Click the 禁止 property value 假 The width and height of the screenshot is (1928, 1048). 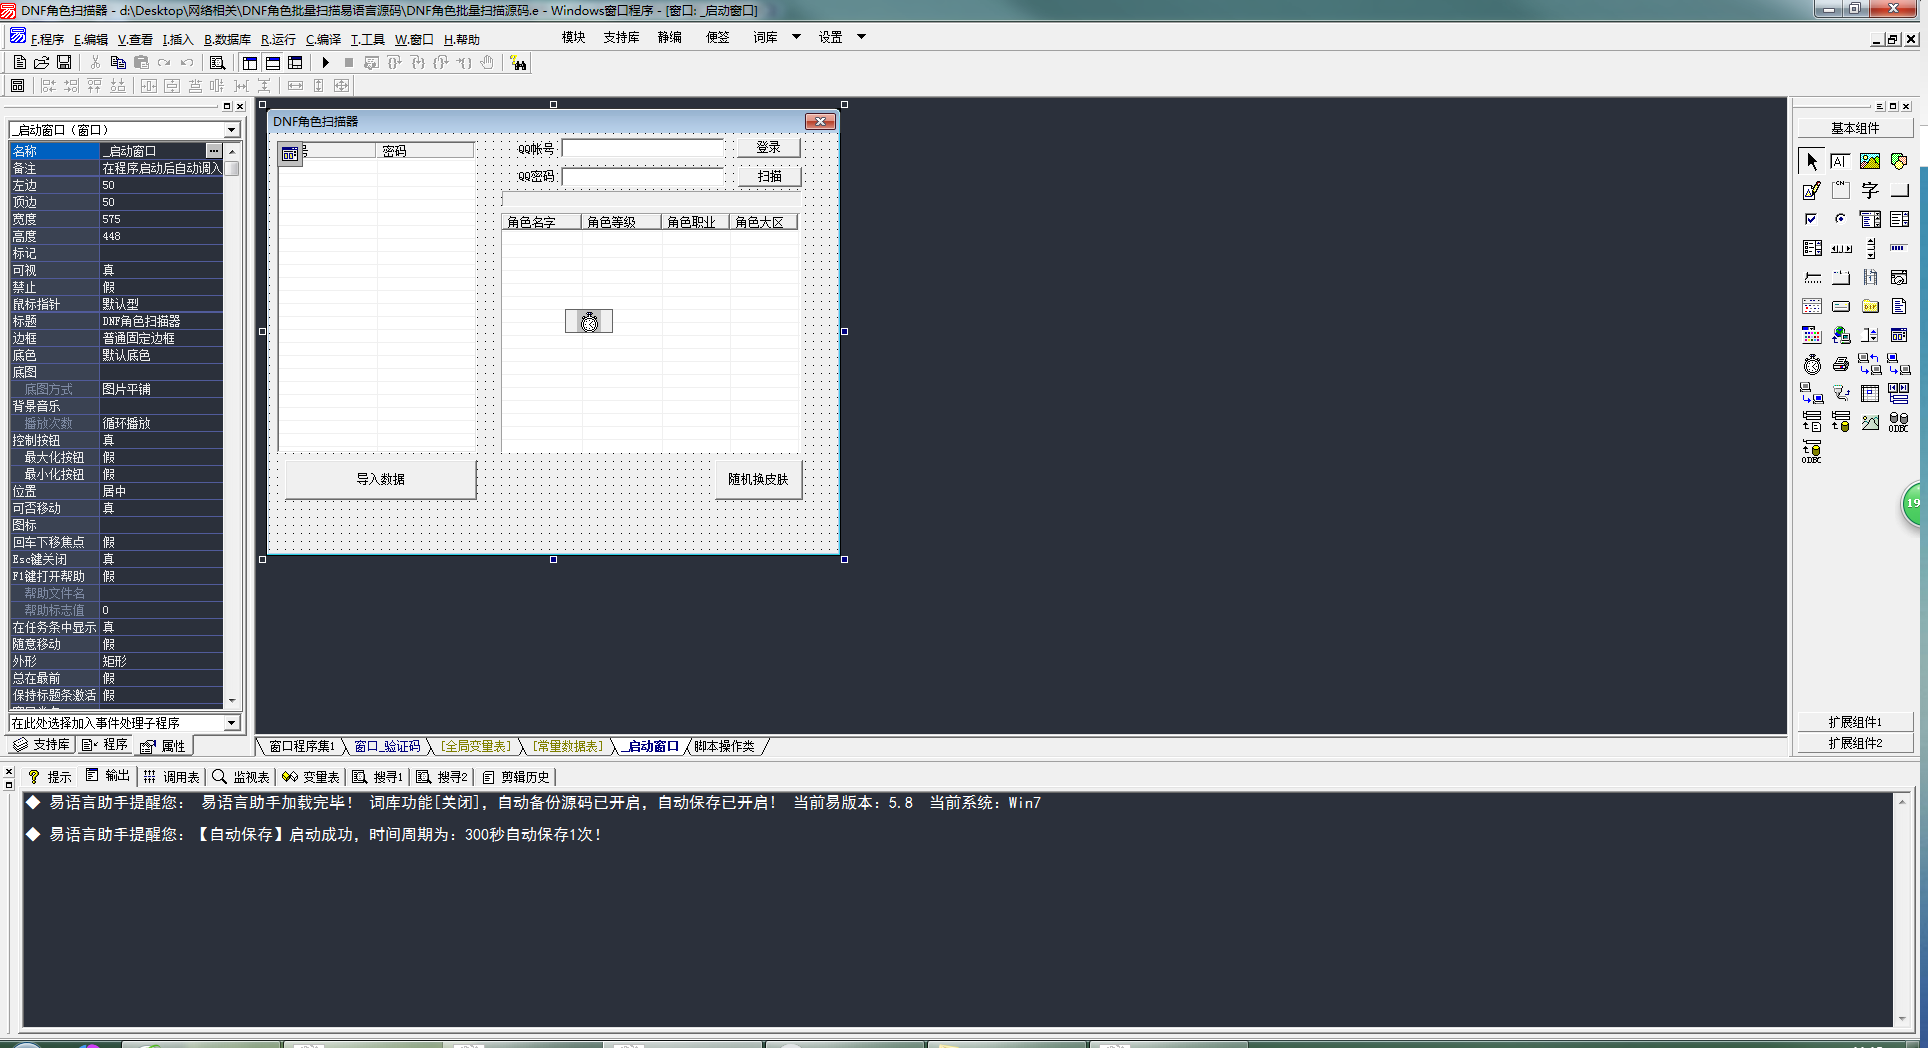pos(161,287)
